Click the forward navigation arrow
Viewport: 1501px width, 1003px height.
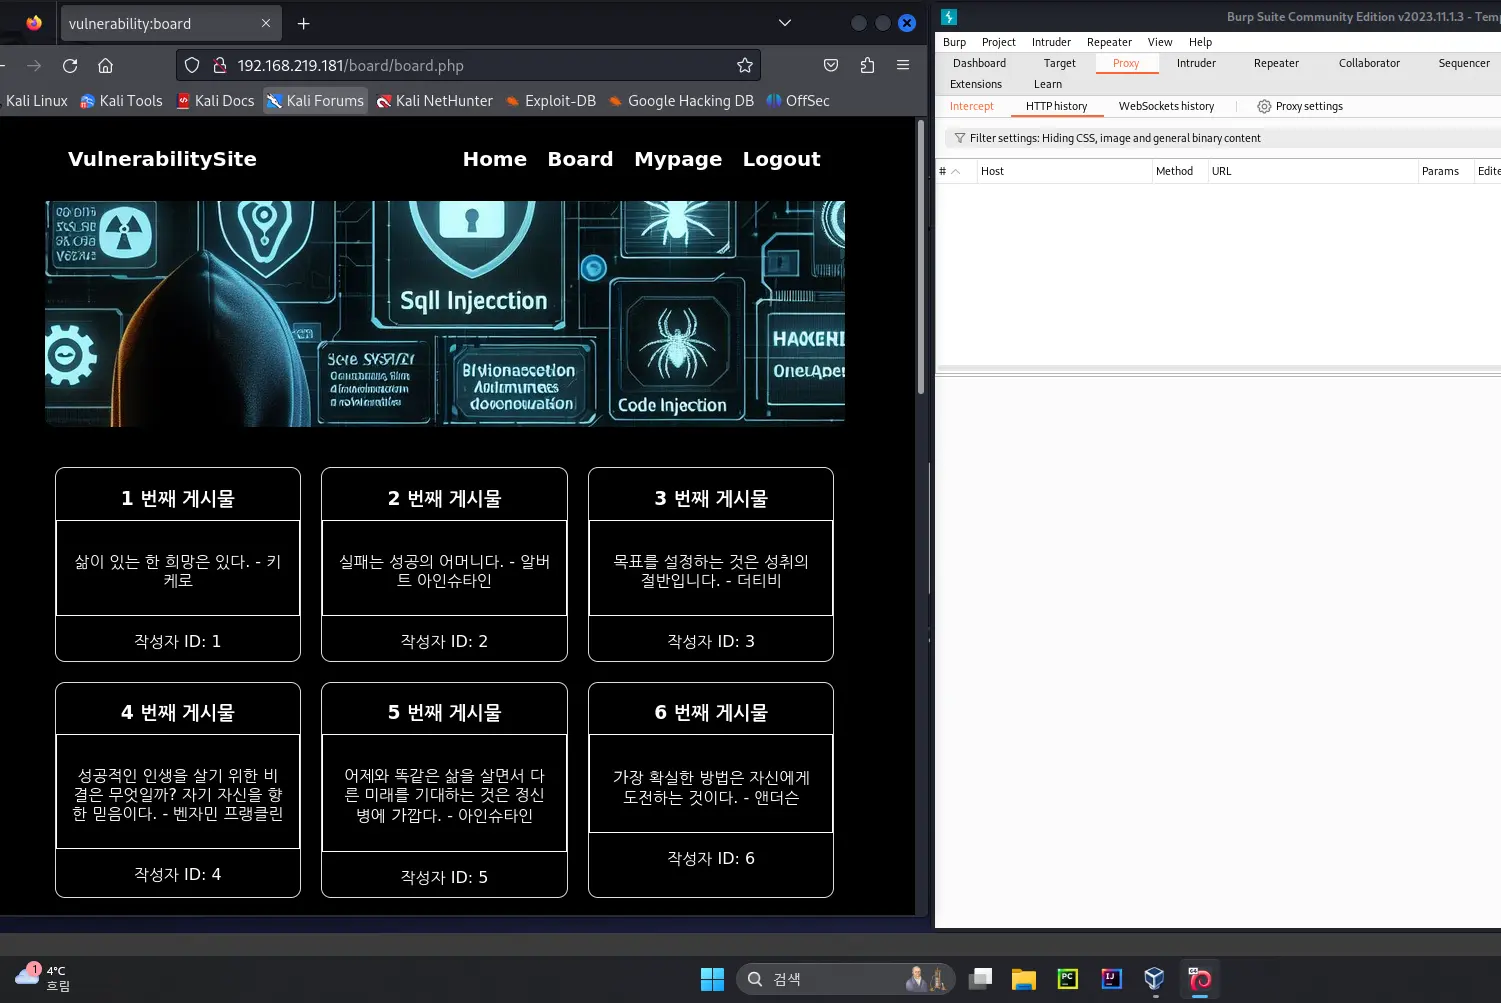pos(34,66)
